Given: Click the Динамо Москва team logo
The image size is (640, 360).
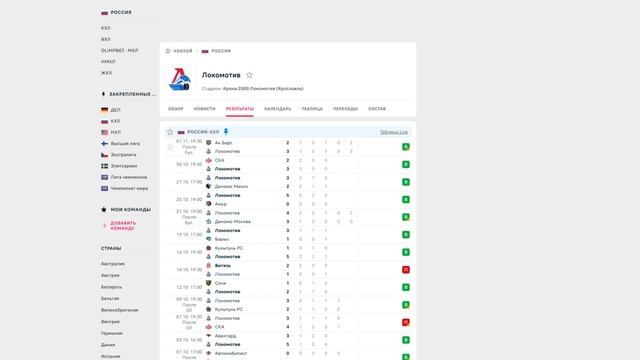Looking at the screenshot, I should (209, 222).
